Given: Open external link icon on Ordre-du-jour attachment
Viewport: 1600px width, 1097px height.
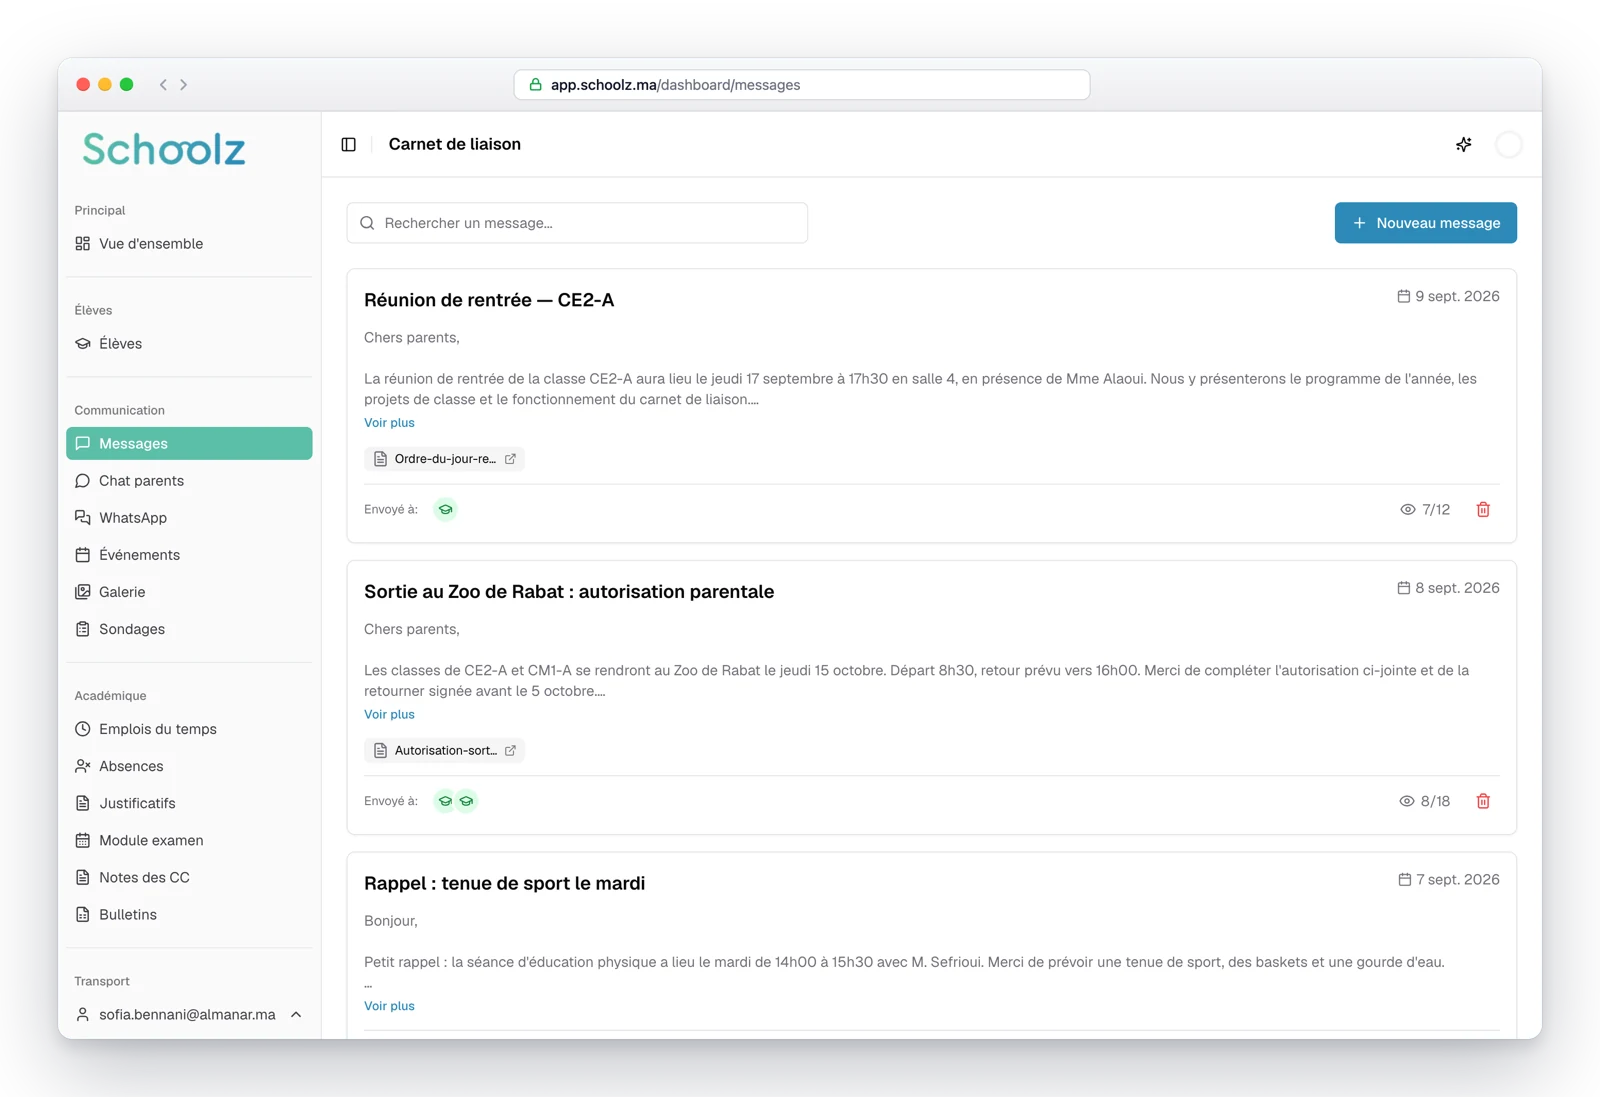Looking at the screenshot, I should pyautogui.click(x=510, y=459).
